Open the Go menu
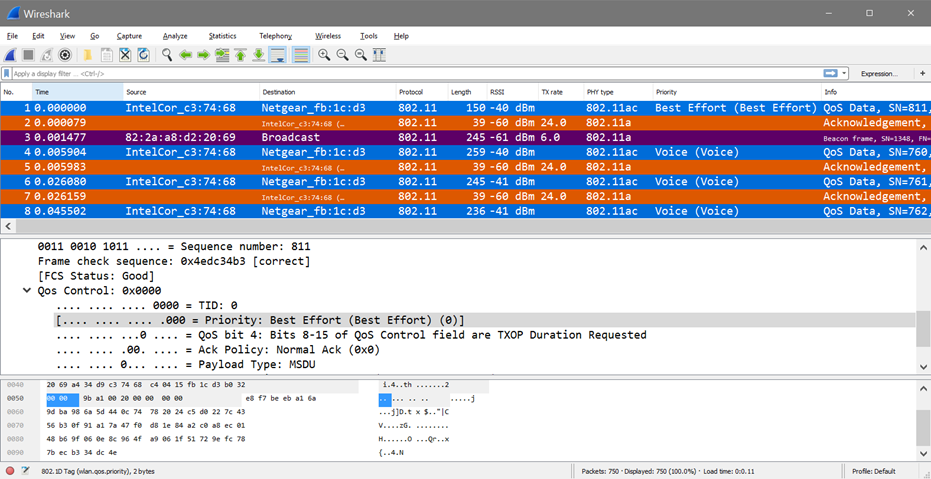Image resolution: width=931 pixels, height=479 pixels. (94, 36)
